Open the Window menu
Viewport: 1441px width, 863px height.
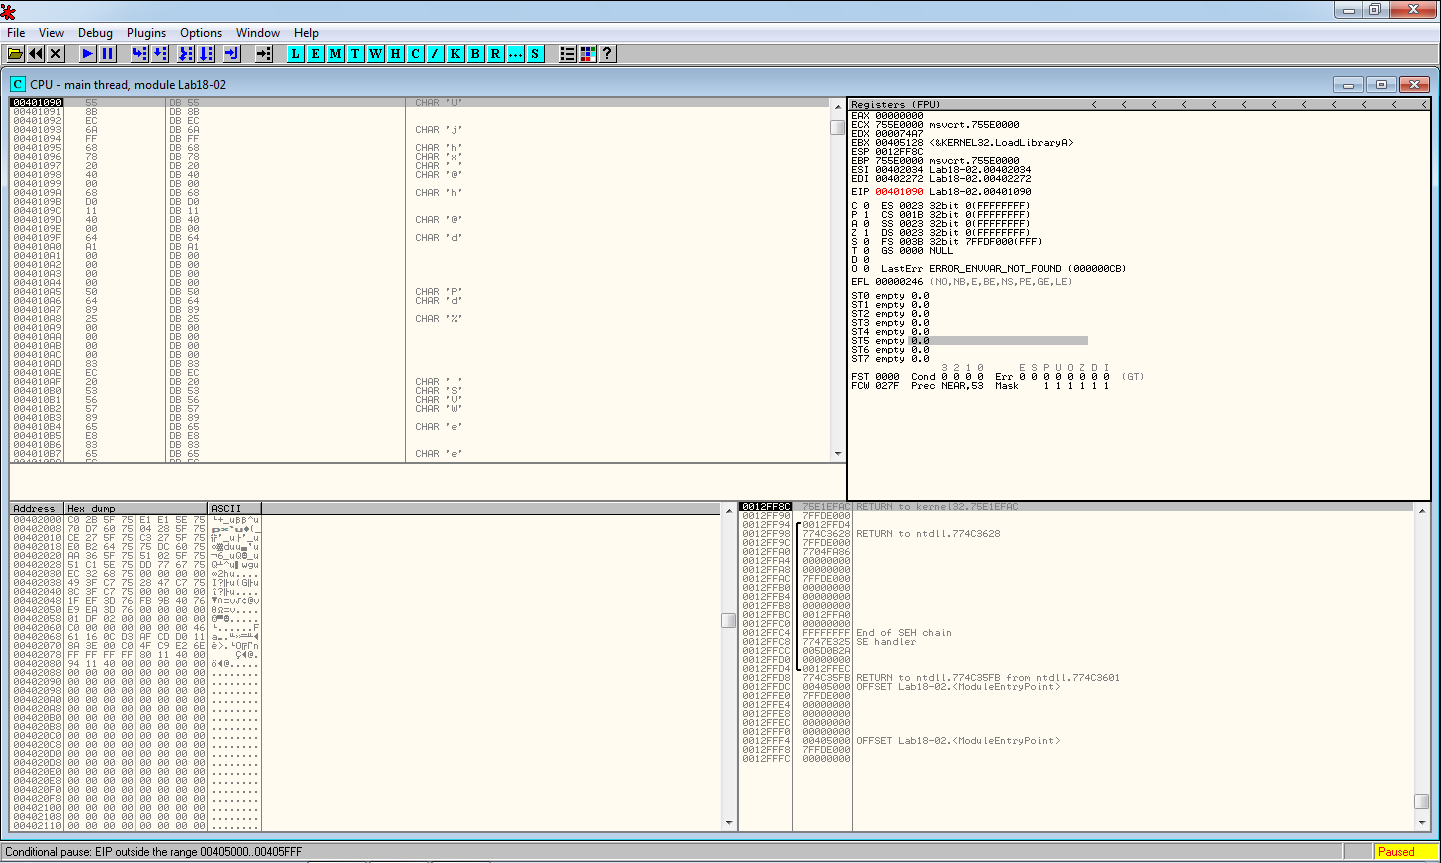tap(258, 33)
